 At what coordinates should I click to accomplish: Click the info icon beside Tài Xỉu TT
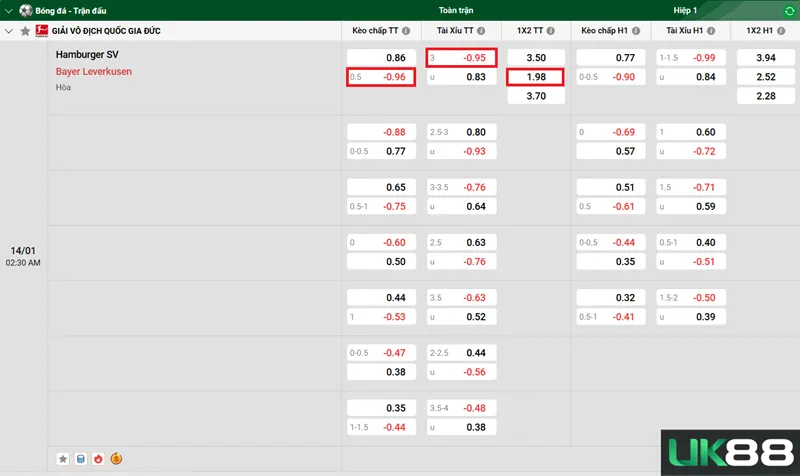pos(479,31)
